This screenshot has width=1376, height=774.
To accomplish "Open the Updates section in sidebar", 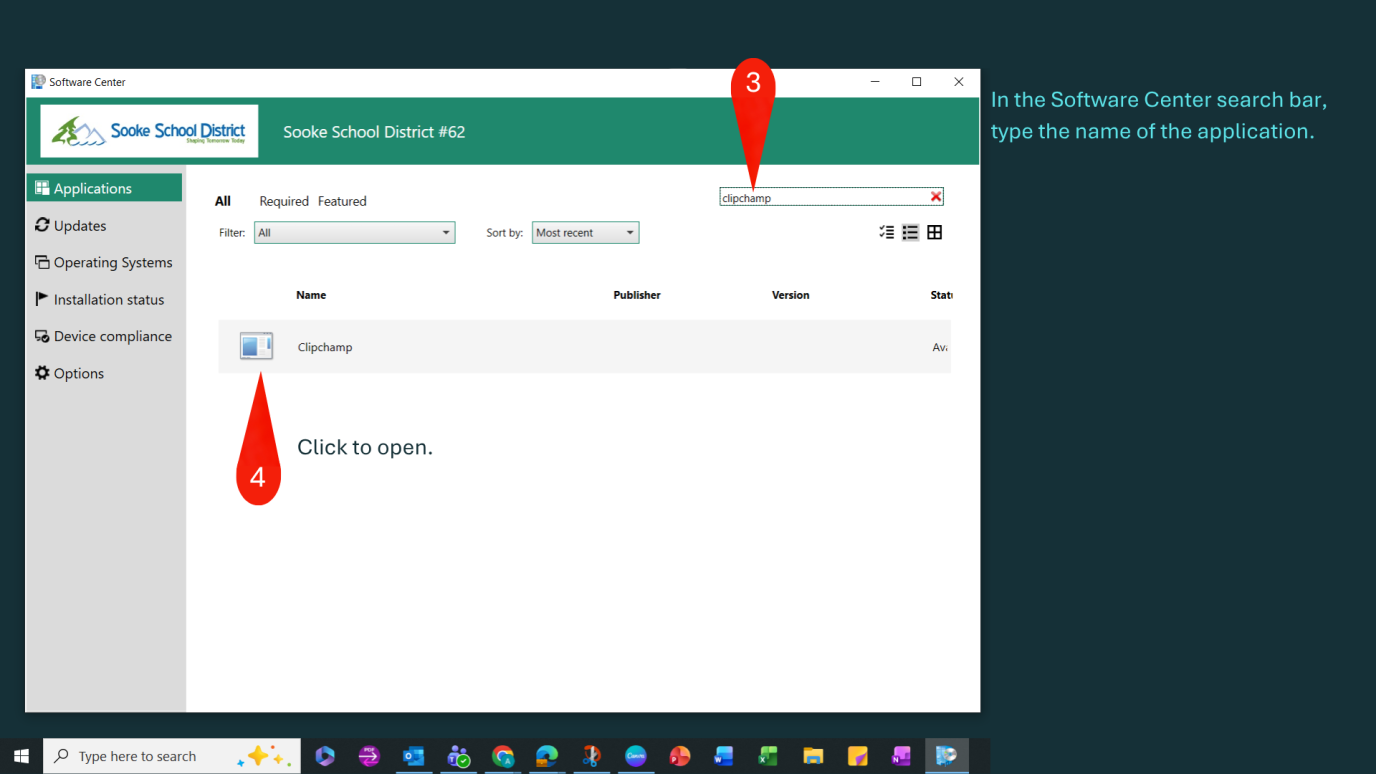I will [80, 226].
